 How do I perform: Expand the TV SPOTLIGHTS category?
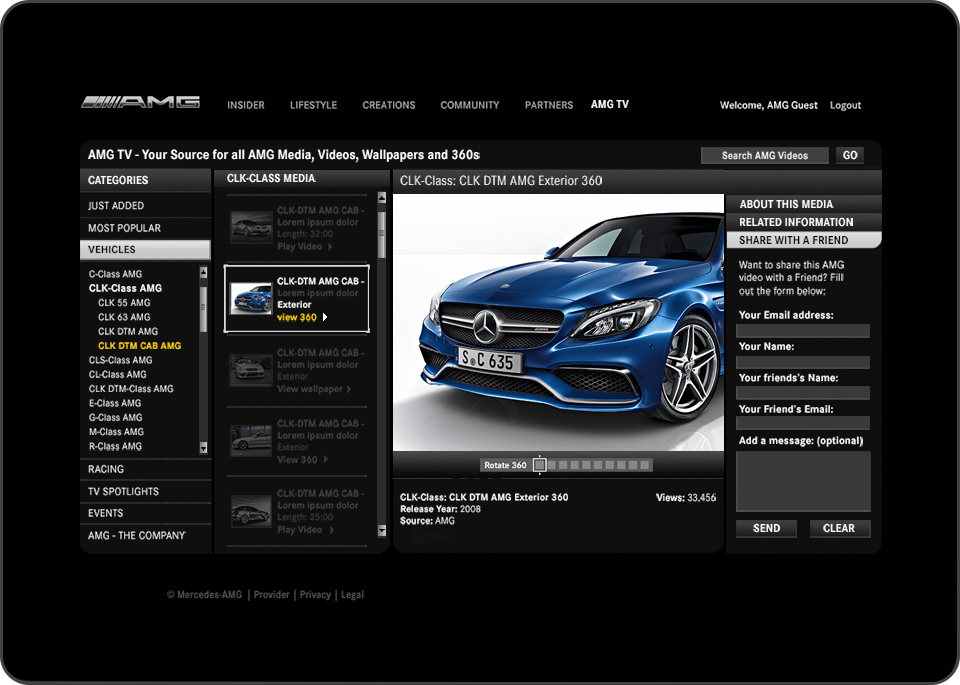pos(145,492)
